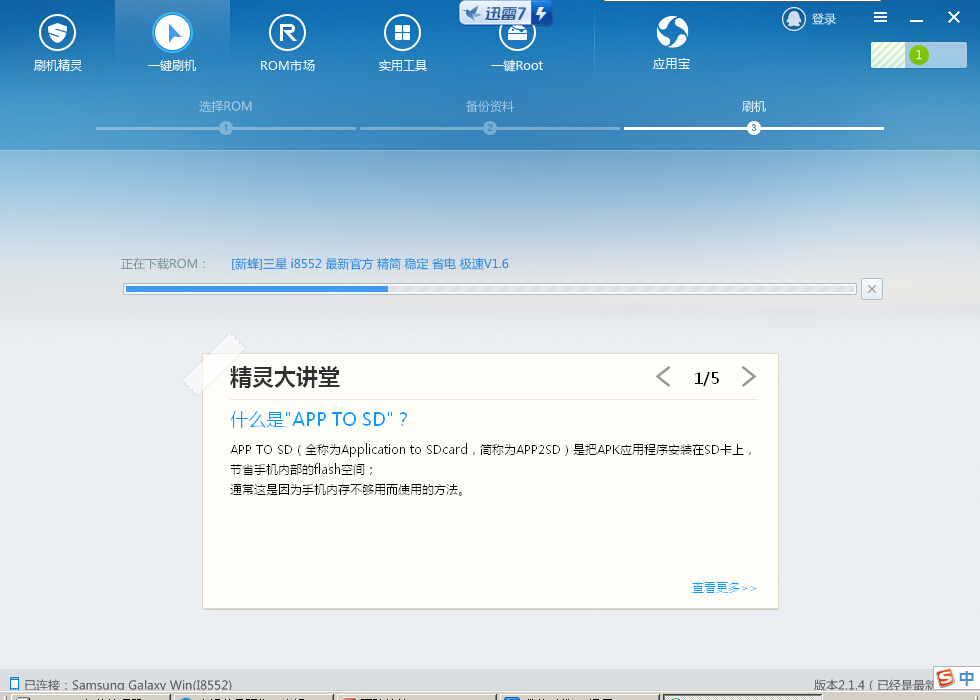The height and width of the screenshot is (700, 980).
Task: Open the ROM市场 ROM market
Action: (287, 40)
